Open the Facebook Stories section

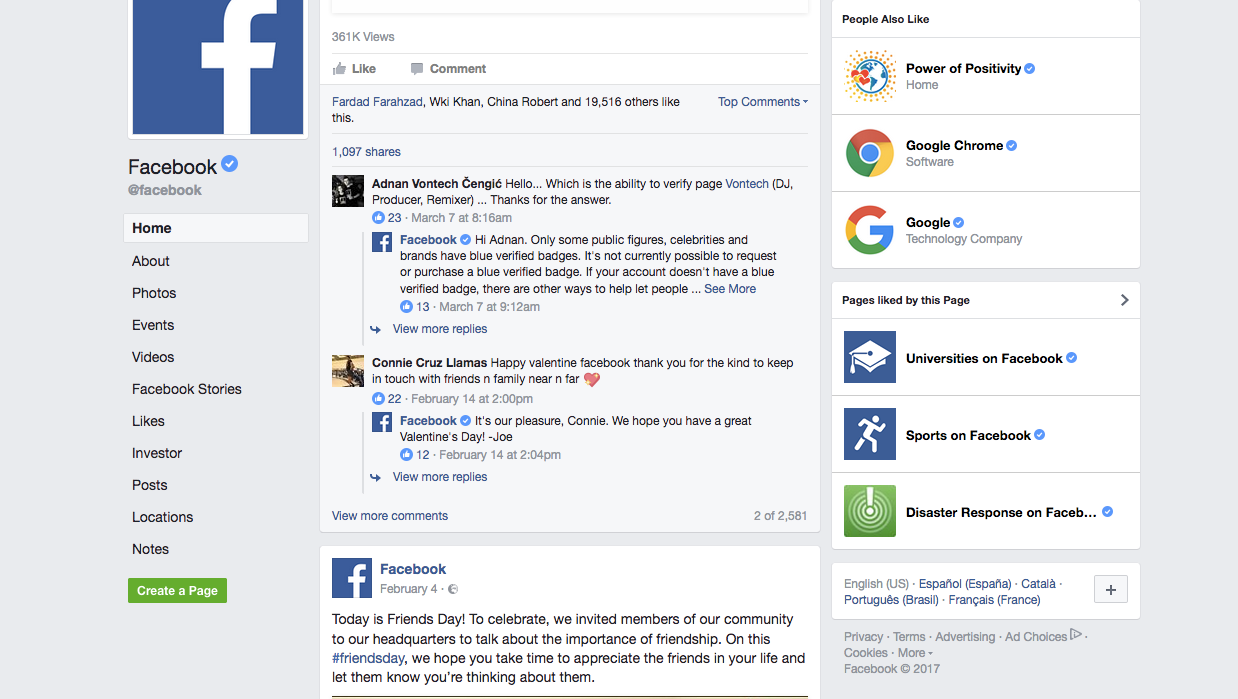(x=187, y=389)
